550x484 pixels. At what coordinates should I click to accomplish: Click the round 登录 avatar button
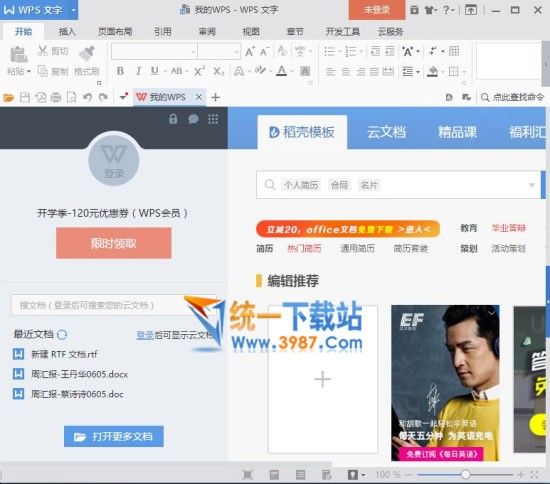click(x=114, y=161)
